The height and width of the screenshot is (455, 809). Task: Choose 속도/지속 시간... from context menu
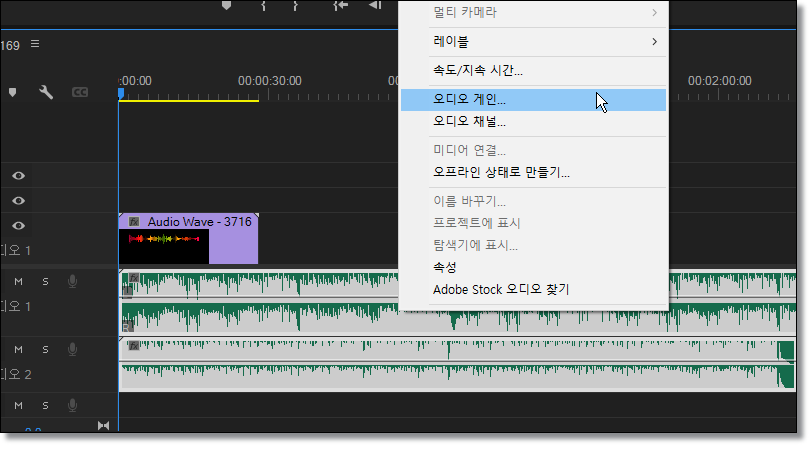(x=533, y=71)
